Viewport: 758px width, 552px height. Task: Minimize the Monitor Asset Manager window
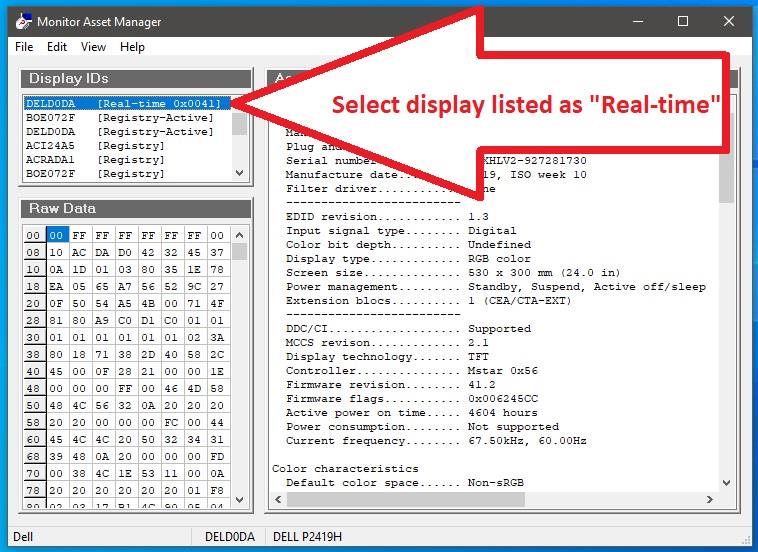pyautogui.click(x=638, y=21)
